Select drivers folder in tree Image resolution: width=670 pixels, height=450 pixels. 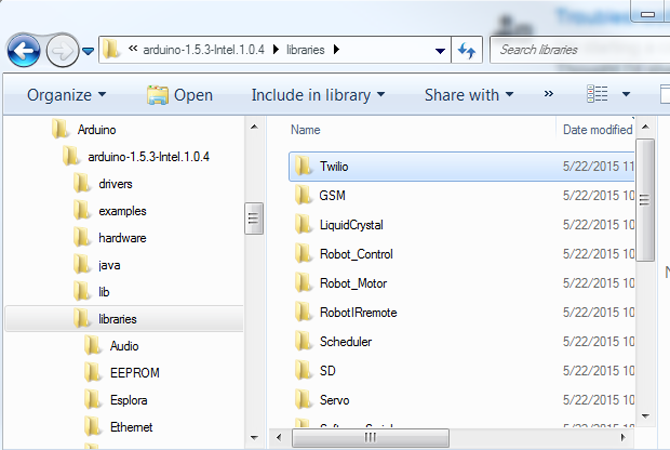click(x=115, y=184)
